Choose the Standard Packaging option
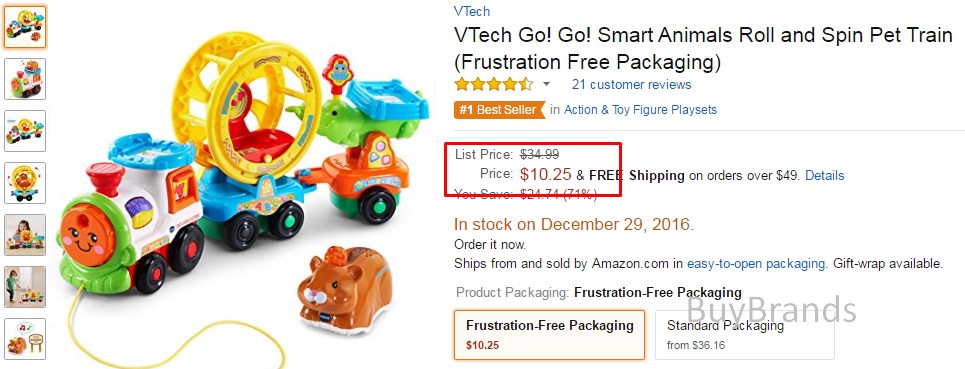The height and width of the screenshot is (369, 965). (745, 335)
